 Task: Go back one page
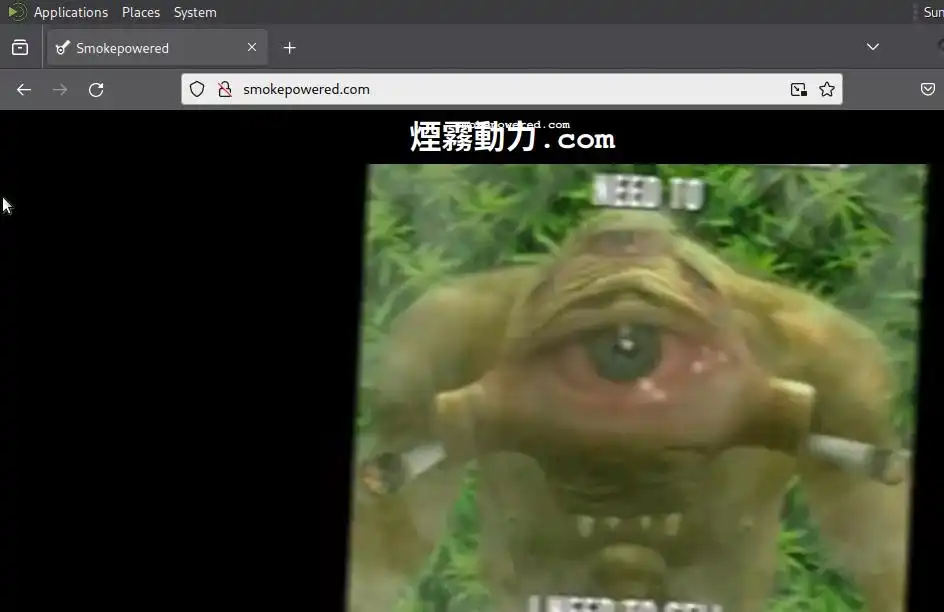tap(24, 90)
